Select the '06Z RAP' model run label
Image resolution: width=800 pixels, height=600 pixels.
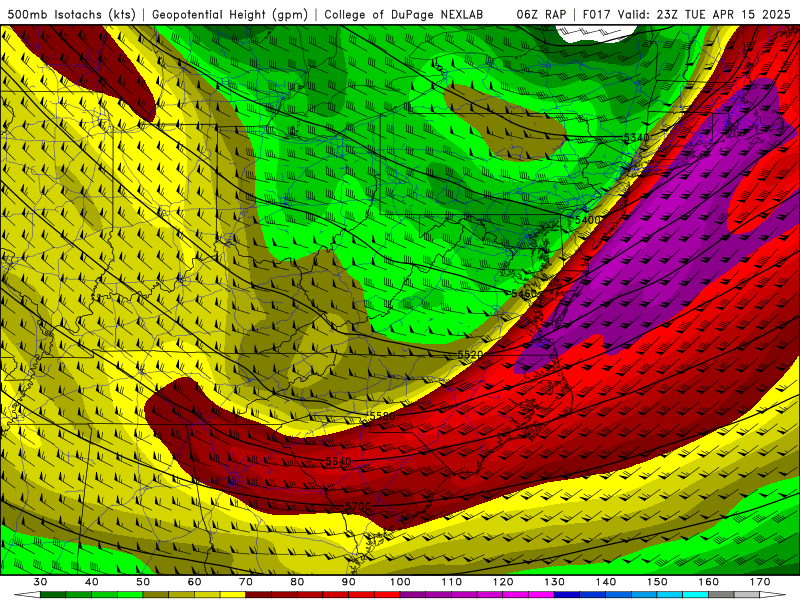point(541,14)
